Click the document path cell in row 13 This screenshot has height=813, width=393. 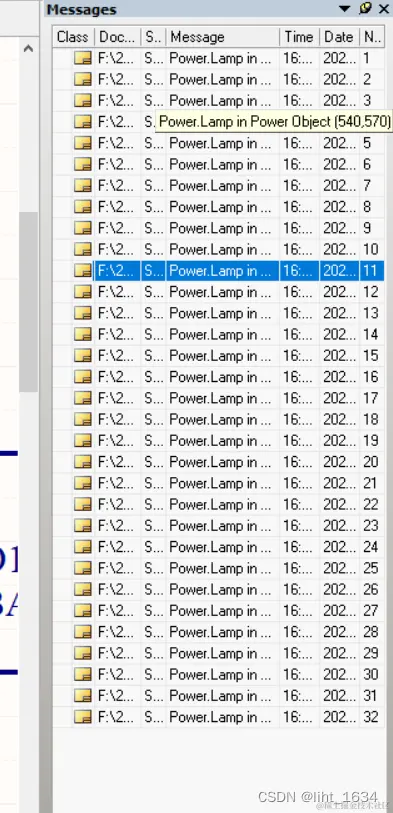tap(117, 314)
